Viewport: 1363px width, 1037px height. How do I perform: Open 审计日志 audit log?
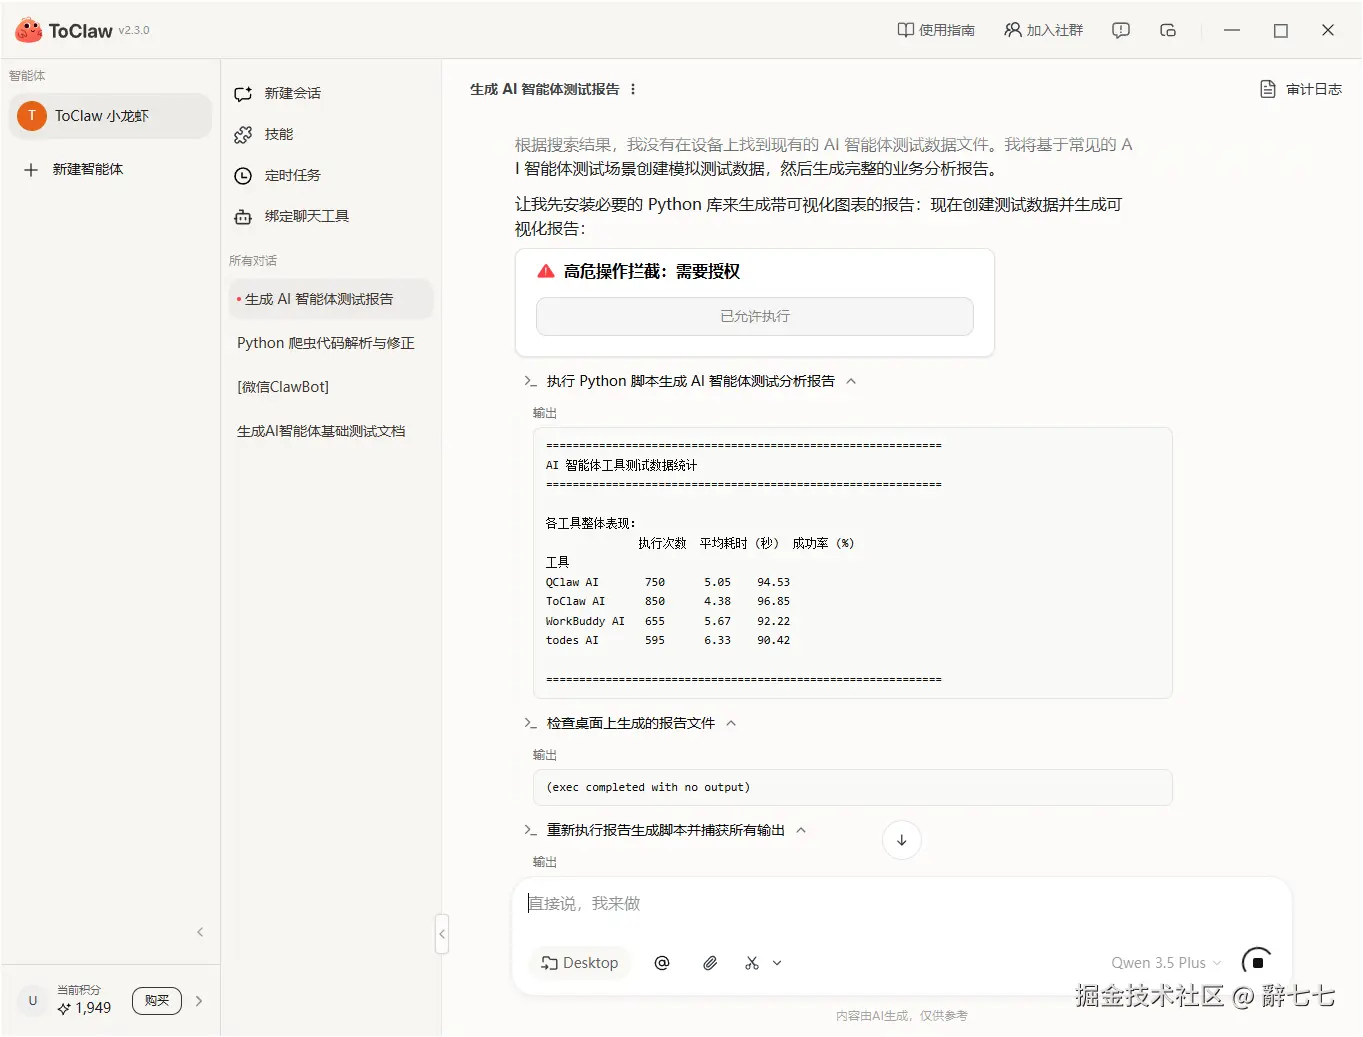1300,89
